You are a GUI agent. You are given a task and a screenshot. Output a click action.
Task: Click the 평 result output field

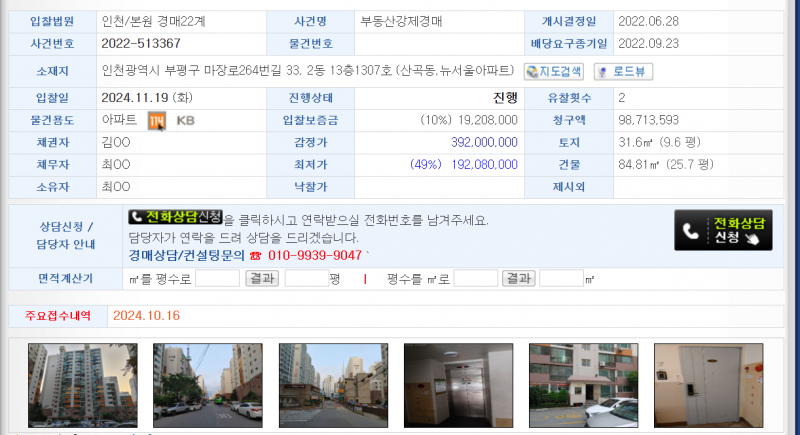click(306, 278)
